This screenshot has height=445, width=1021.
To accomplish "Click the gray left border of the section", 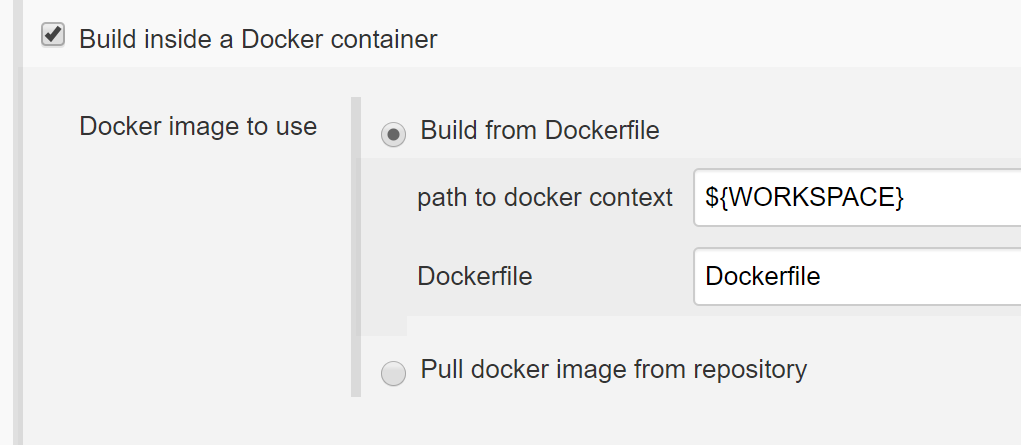I will point(16,250).
